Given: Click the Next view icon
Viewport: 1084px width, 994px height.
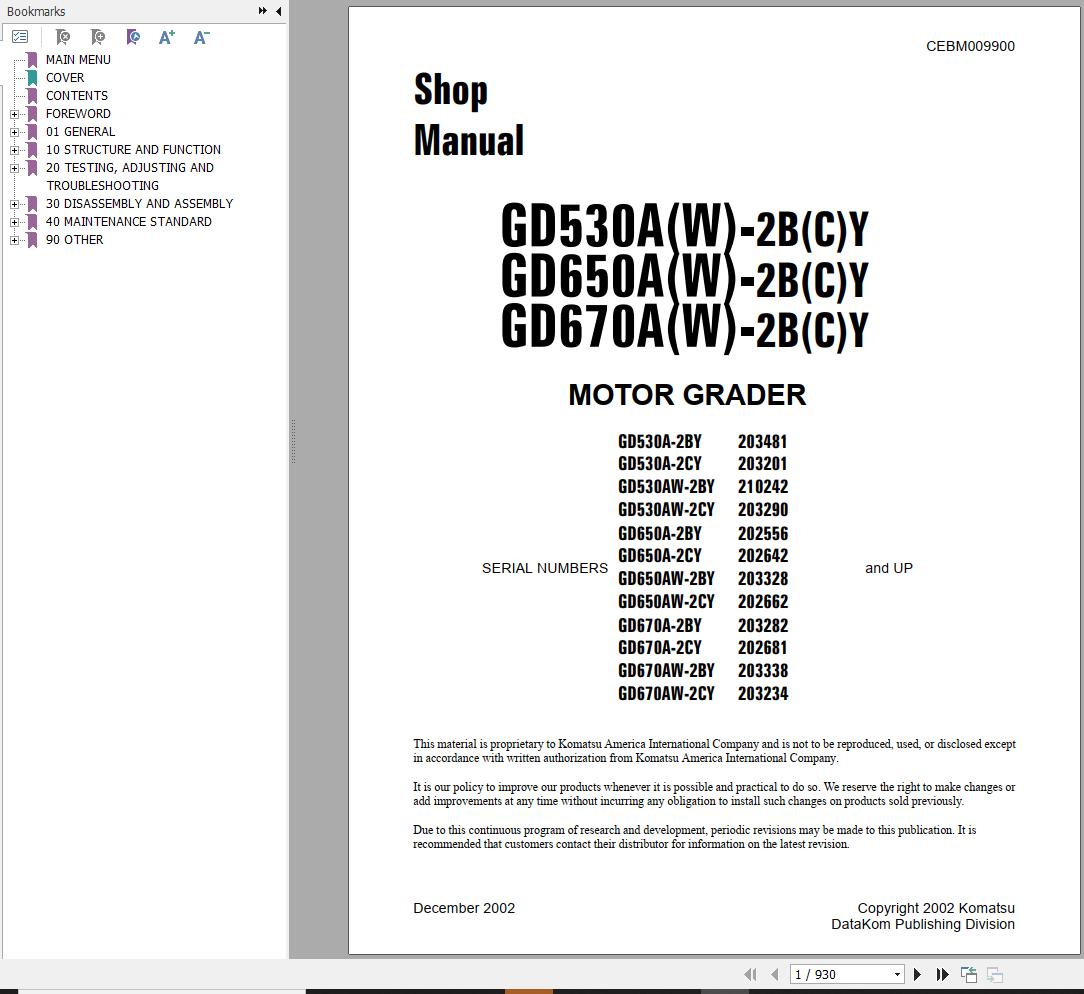Looking at the screenshot, I should pos(994,973).
